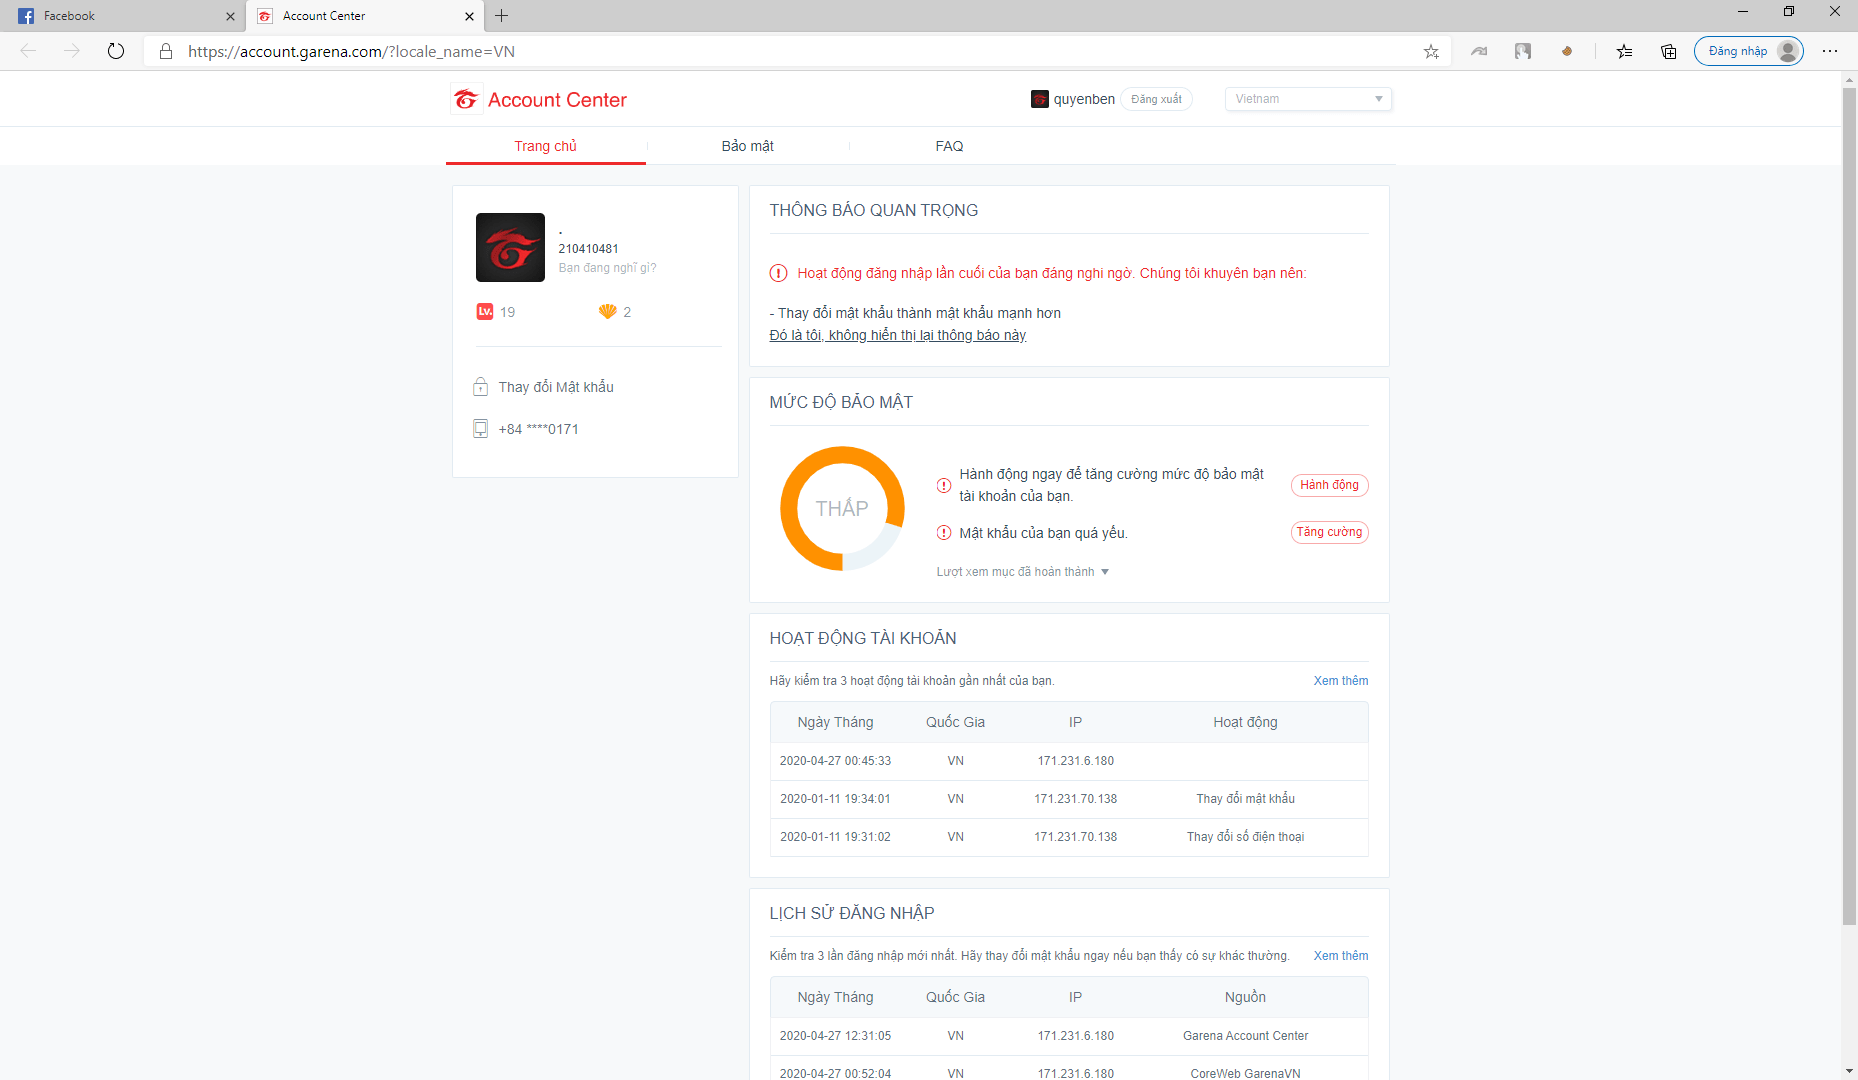The image size is (1858, 1080).
Task: Click Xem thêm in Hoạt động tài khoản
Action: pyautogui.click(x=1340, y=681)
